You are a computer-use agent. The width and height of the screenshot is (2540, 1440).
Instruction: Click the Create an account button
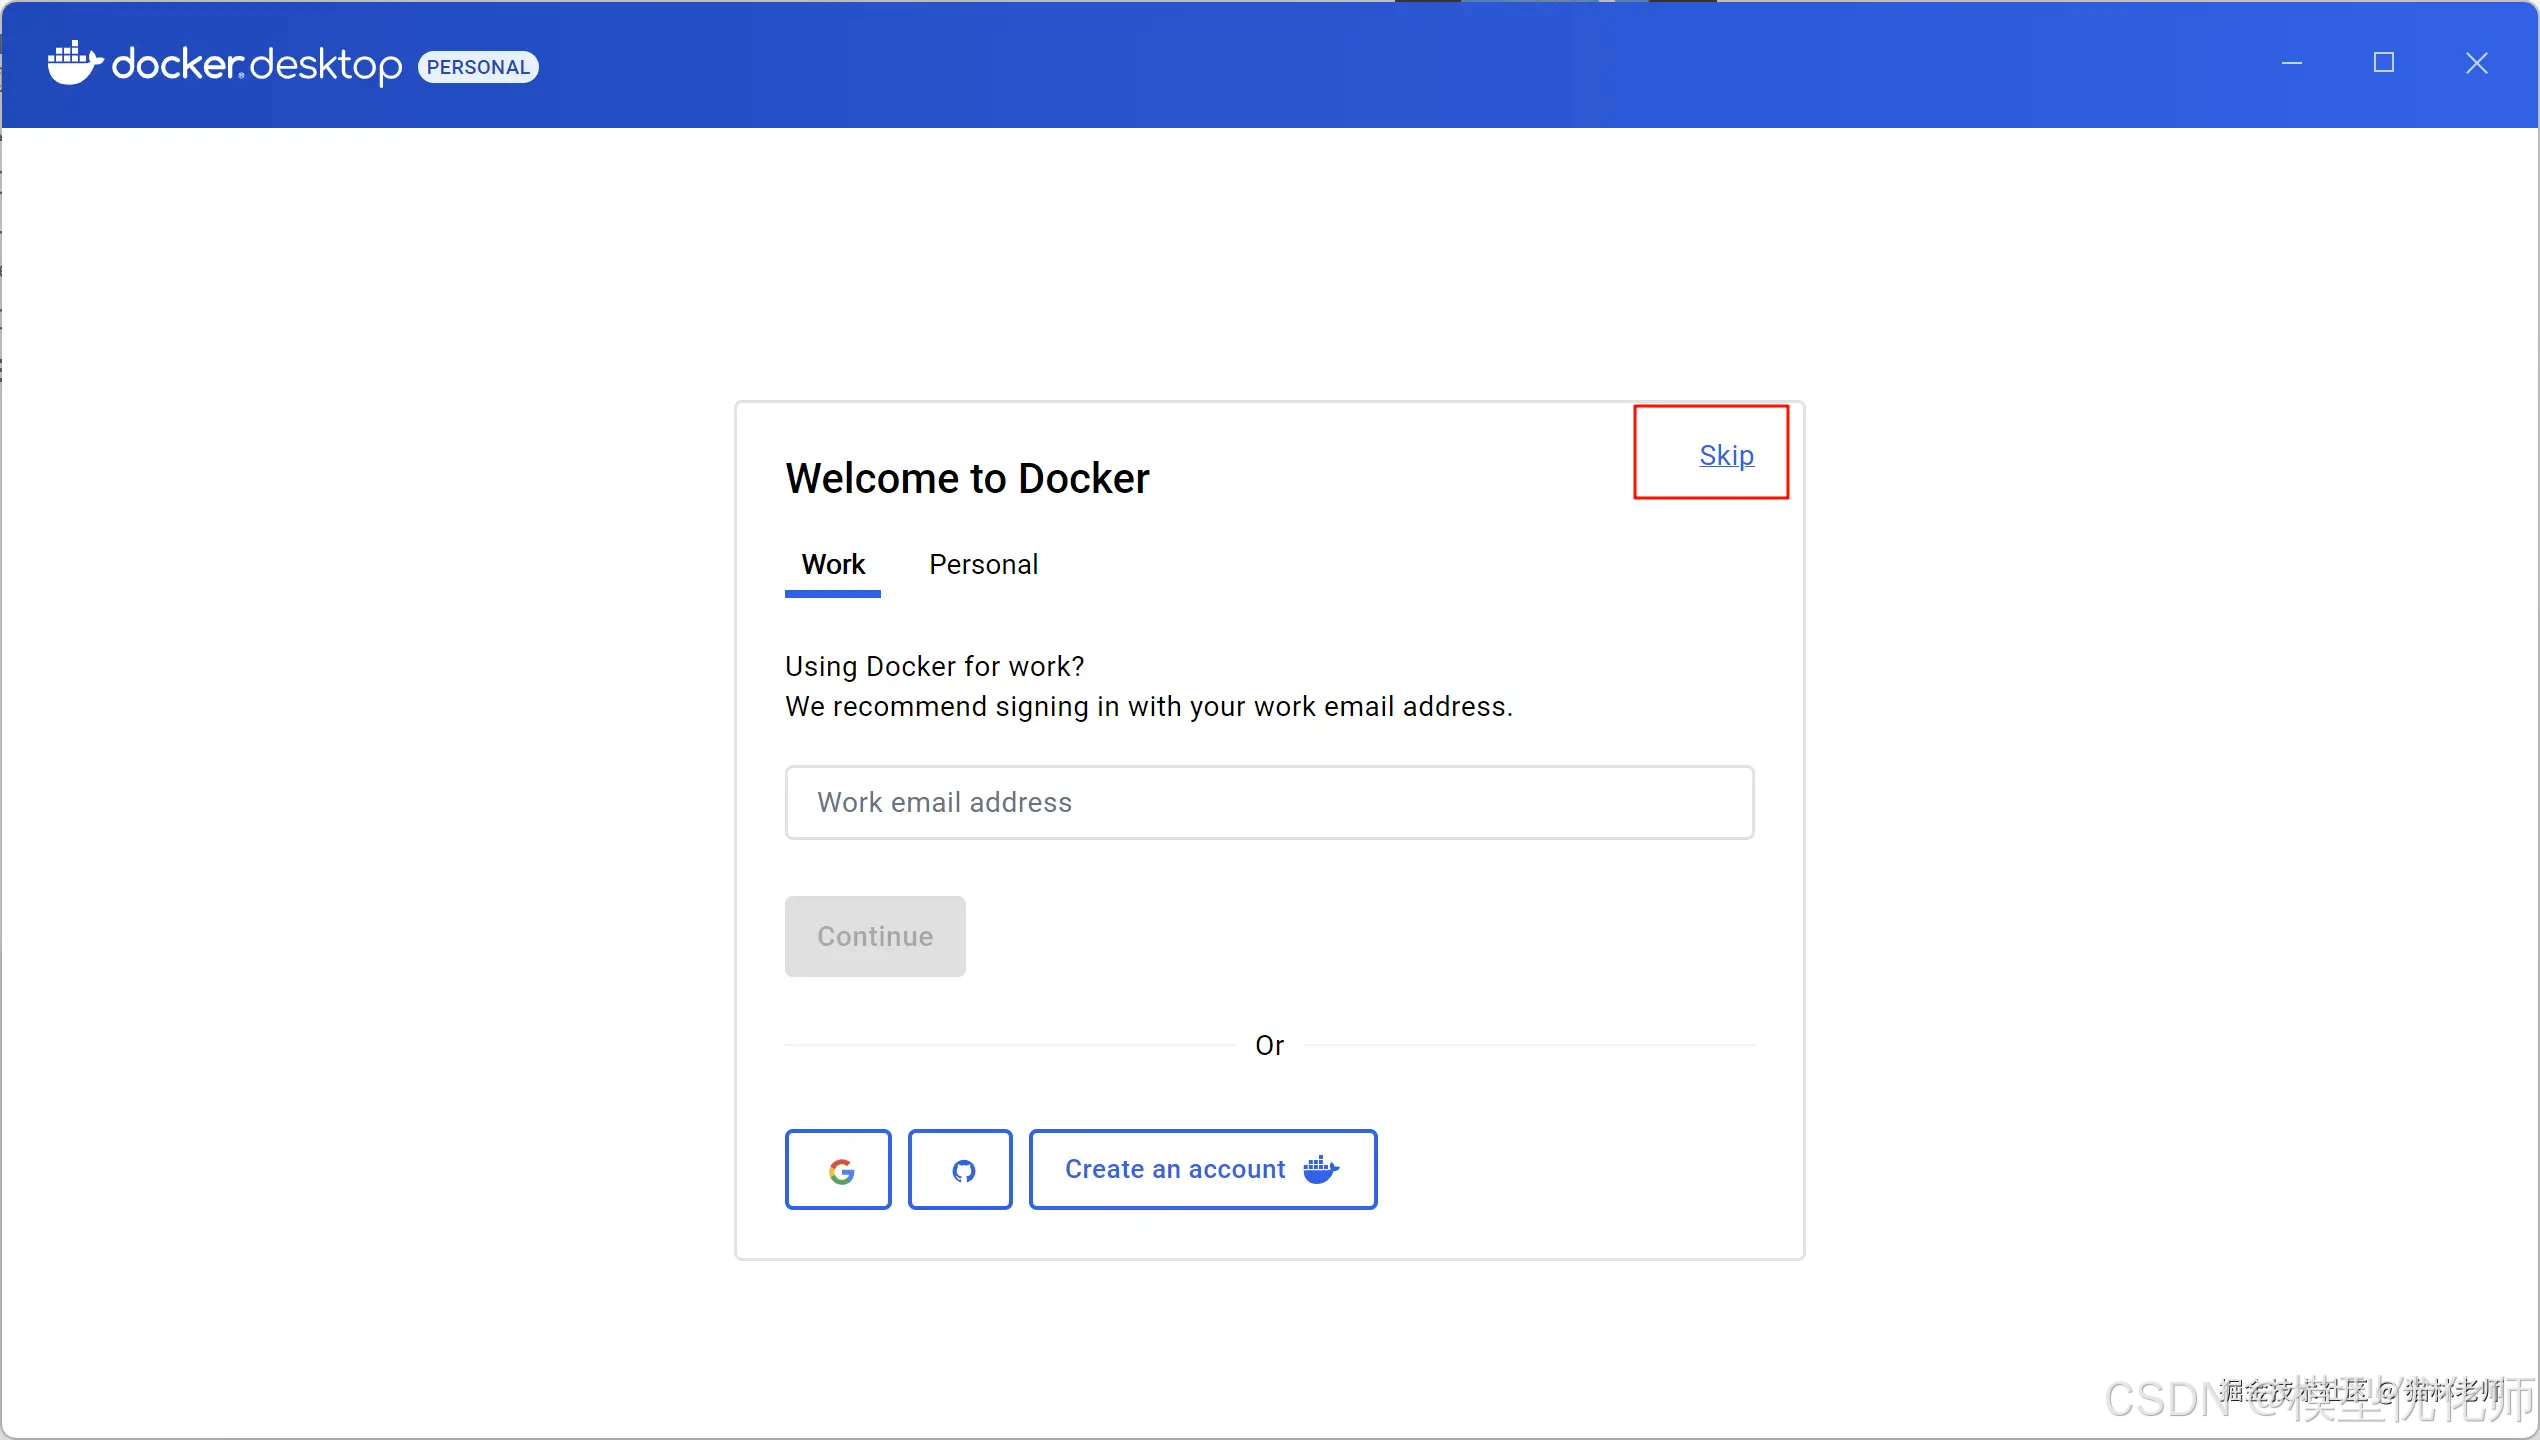coord(1175,1170)
